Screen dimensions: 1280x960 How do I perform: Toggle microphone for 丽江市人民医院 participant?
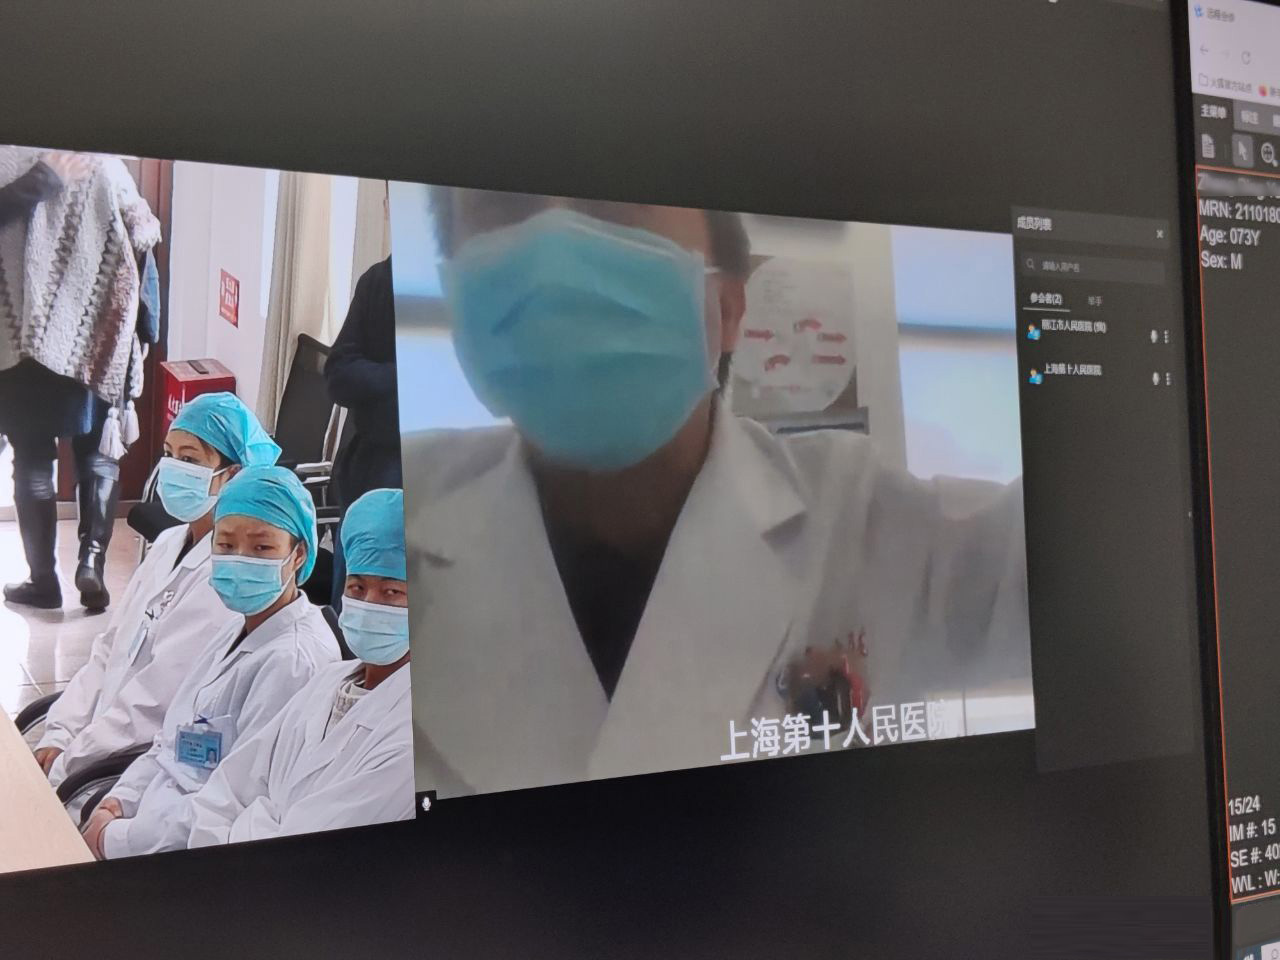(1154, 337)
